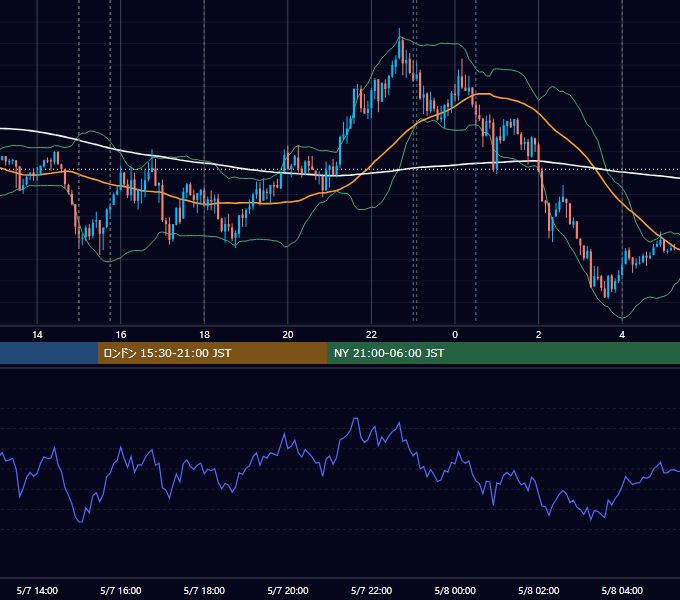Click the 4 hour axis label
The height and width of the screenshot is (600, 680).
click(x=622, y=335)
